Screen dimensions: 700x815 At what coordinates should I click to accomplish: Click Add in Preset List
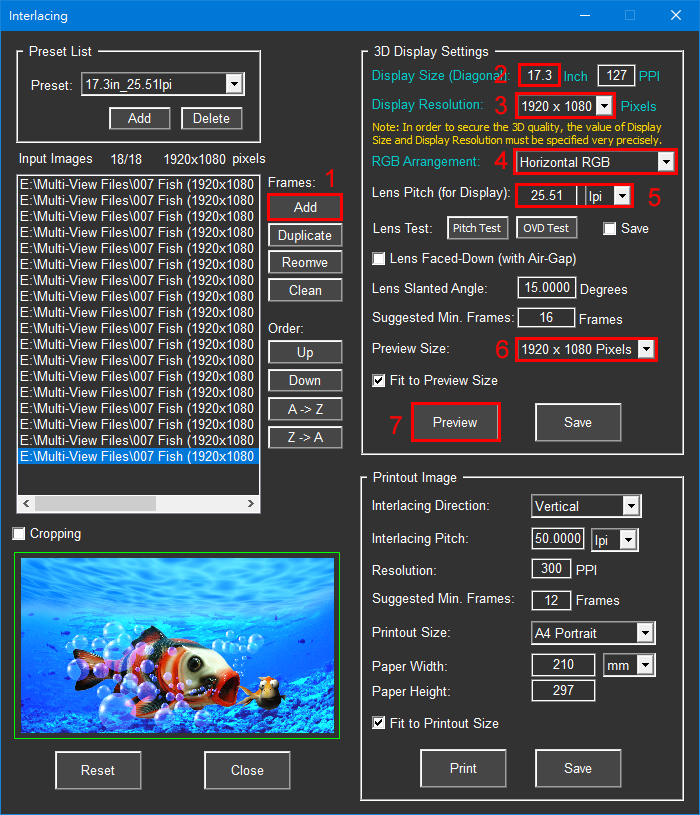click(x=139, y=119)
